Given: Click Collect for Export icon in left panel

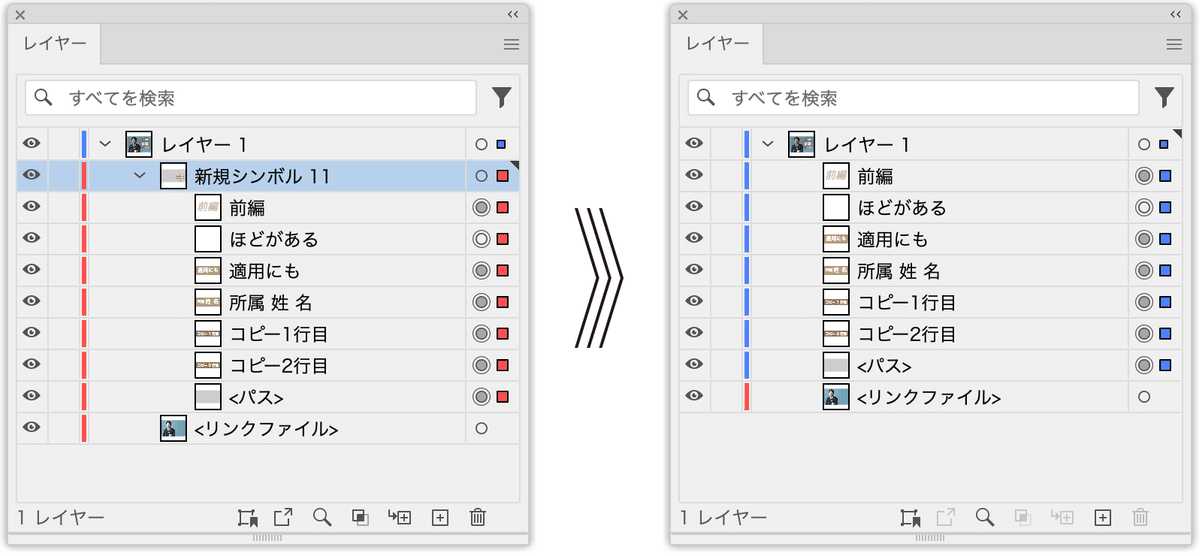Looking at the screenshot, I should coord(248,517).
